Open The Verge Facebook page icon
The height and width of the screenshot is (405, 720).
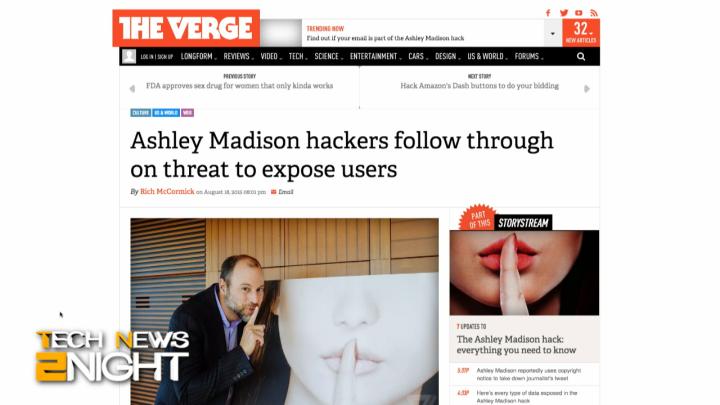(548, 13)
